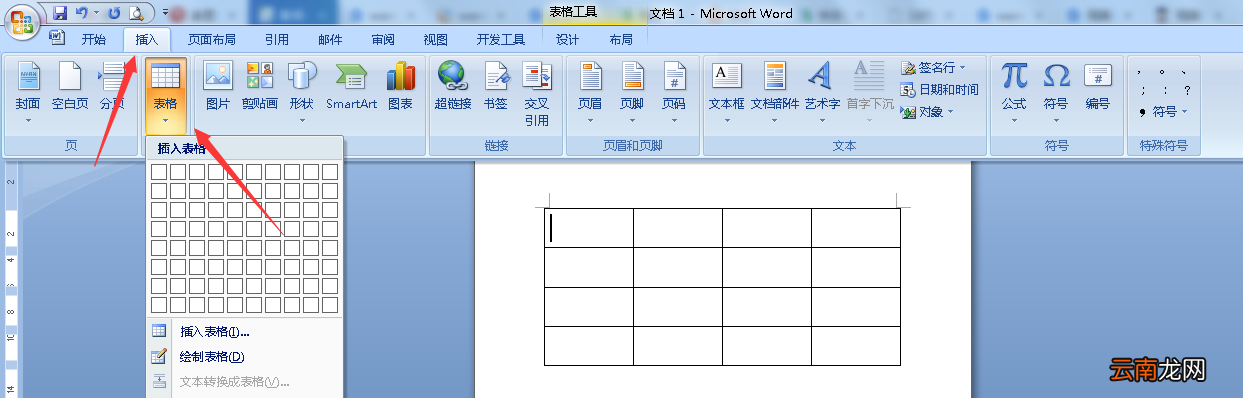Open the 视图 tab
The image size is (1243, 398).
point(435,39)
